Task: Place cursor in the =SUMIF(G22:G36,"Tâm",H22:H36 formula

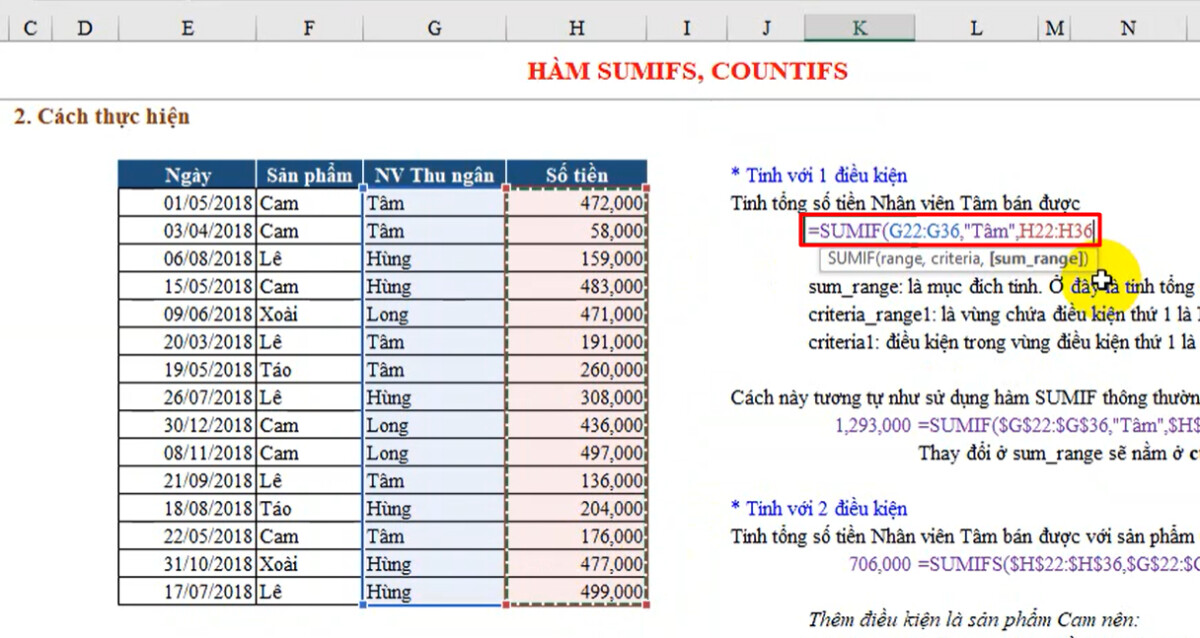Action: [x=950, y=231]
